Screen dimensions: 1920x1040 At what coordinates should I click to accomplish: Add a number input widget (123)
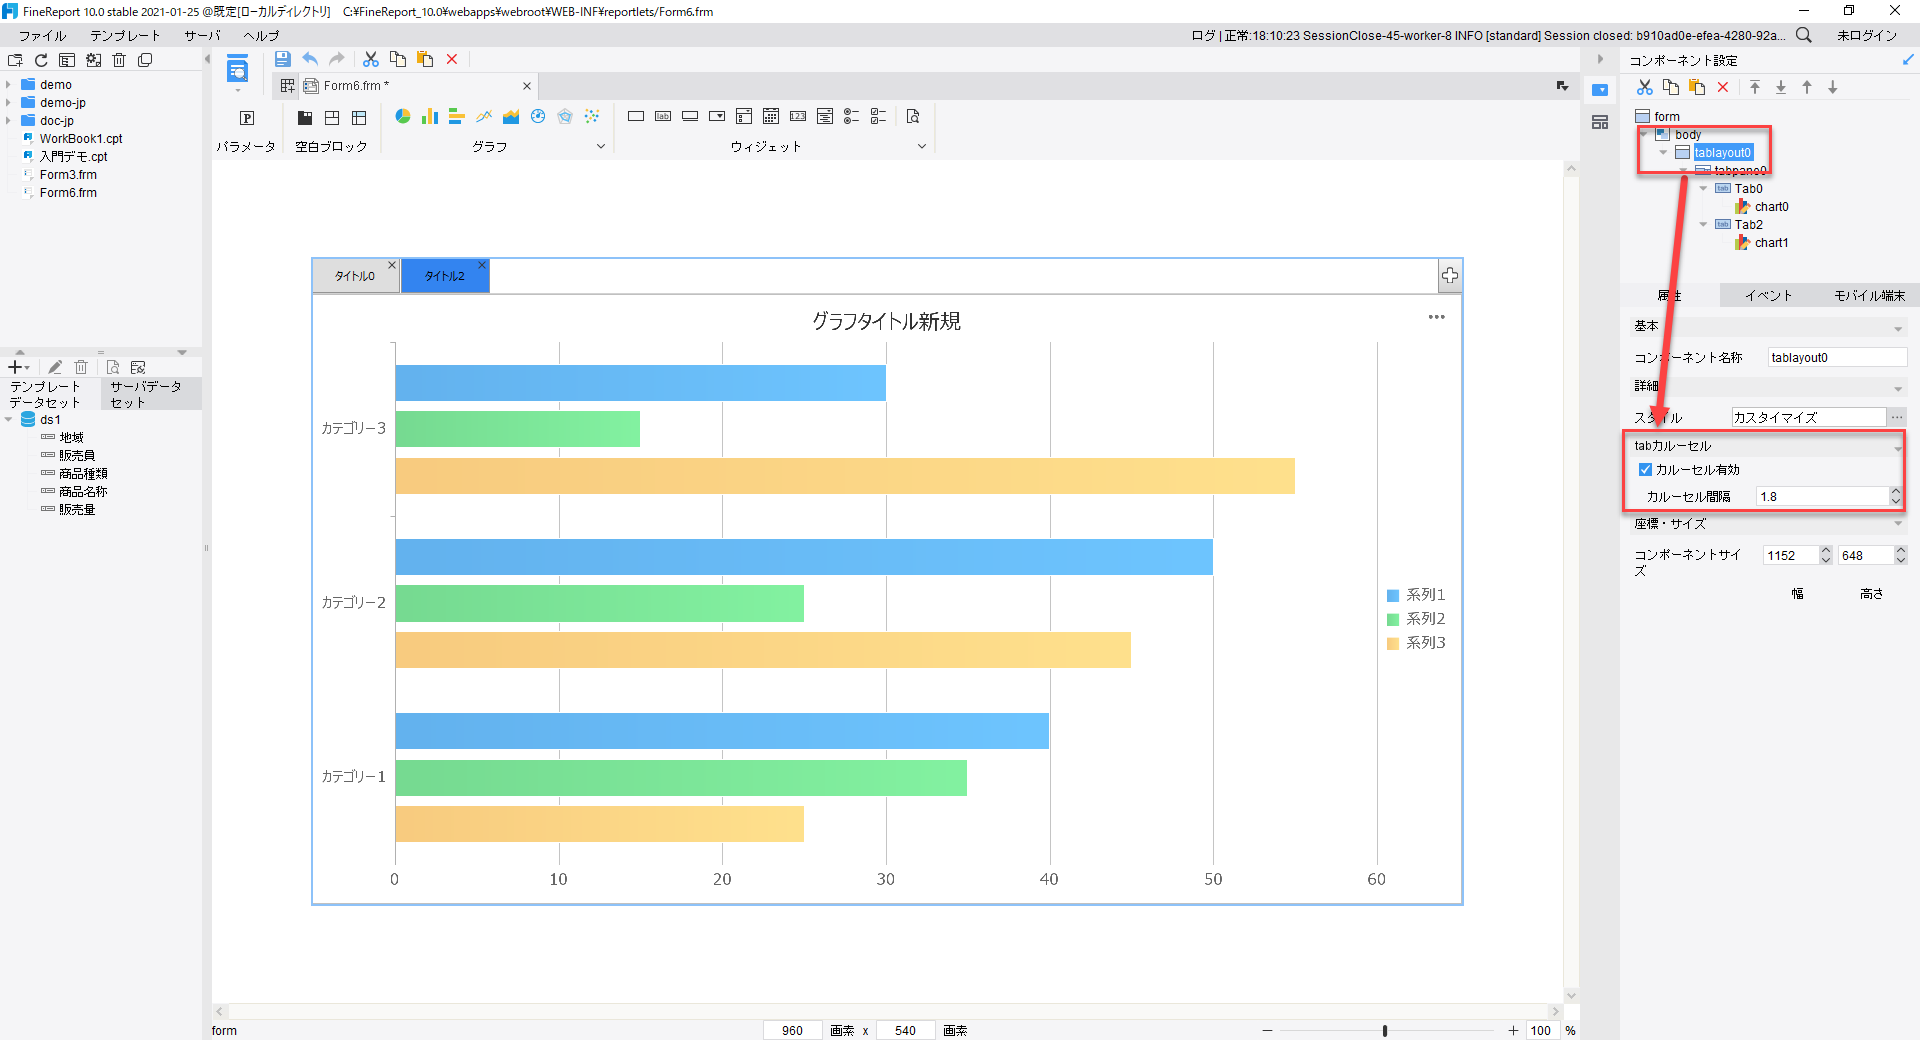point(798,117)
